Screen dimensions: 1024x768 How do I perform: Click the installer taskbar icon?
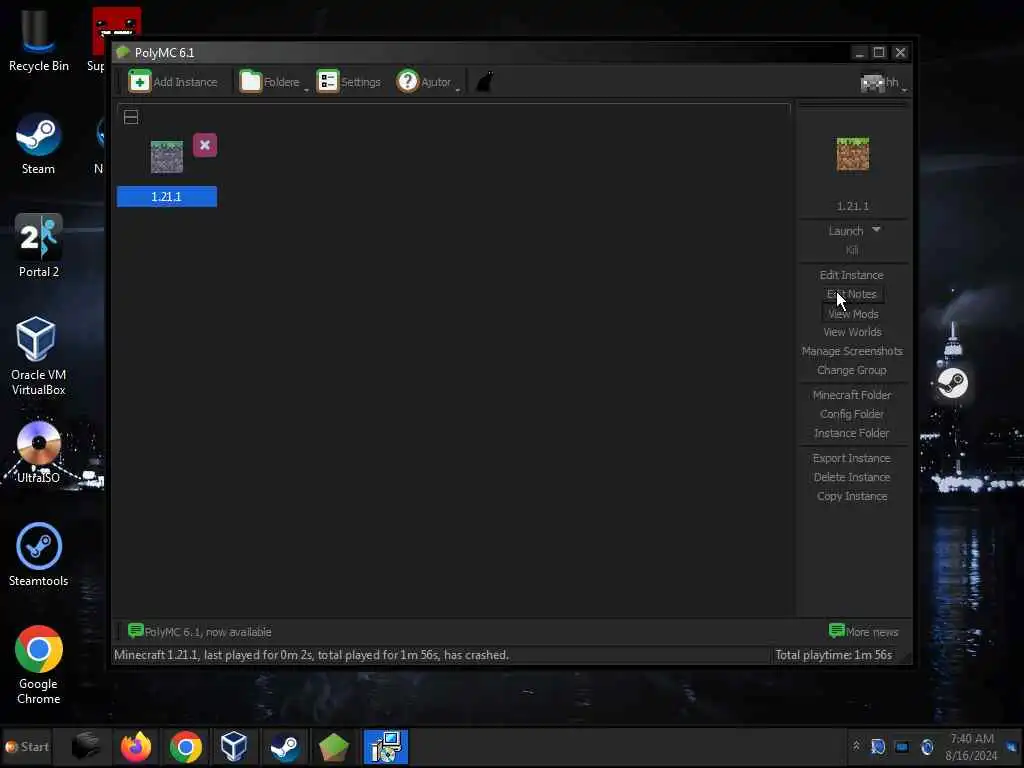tap(385, 746)
